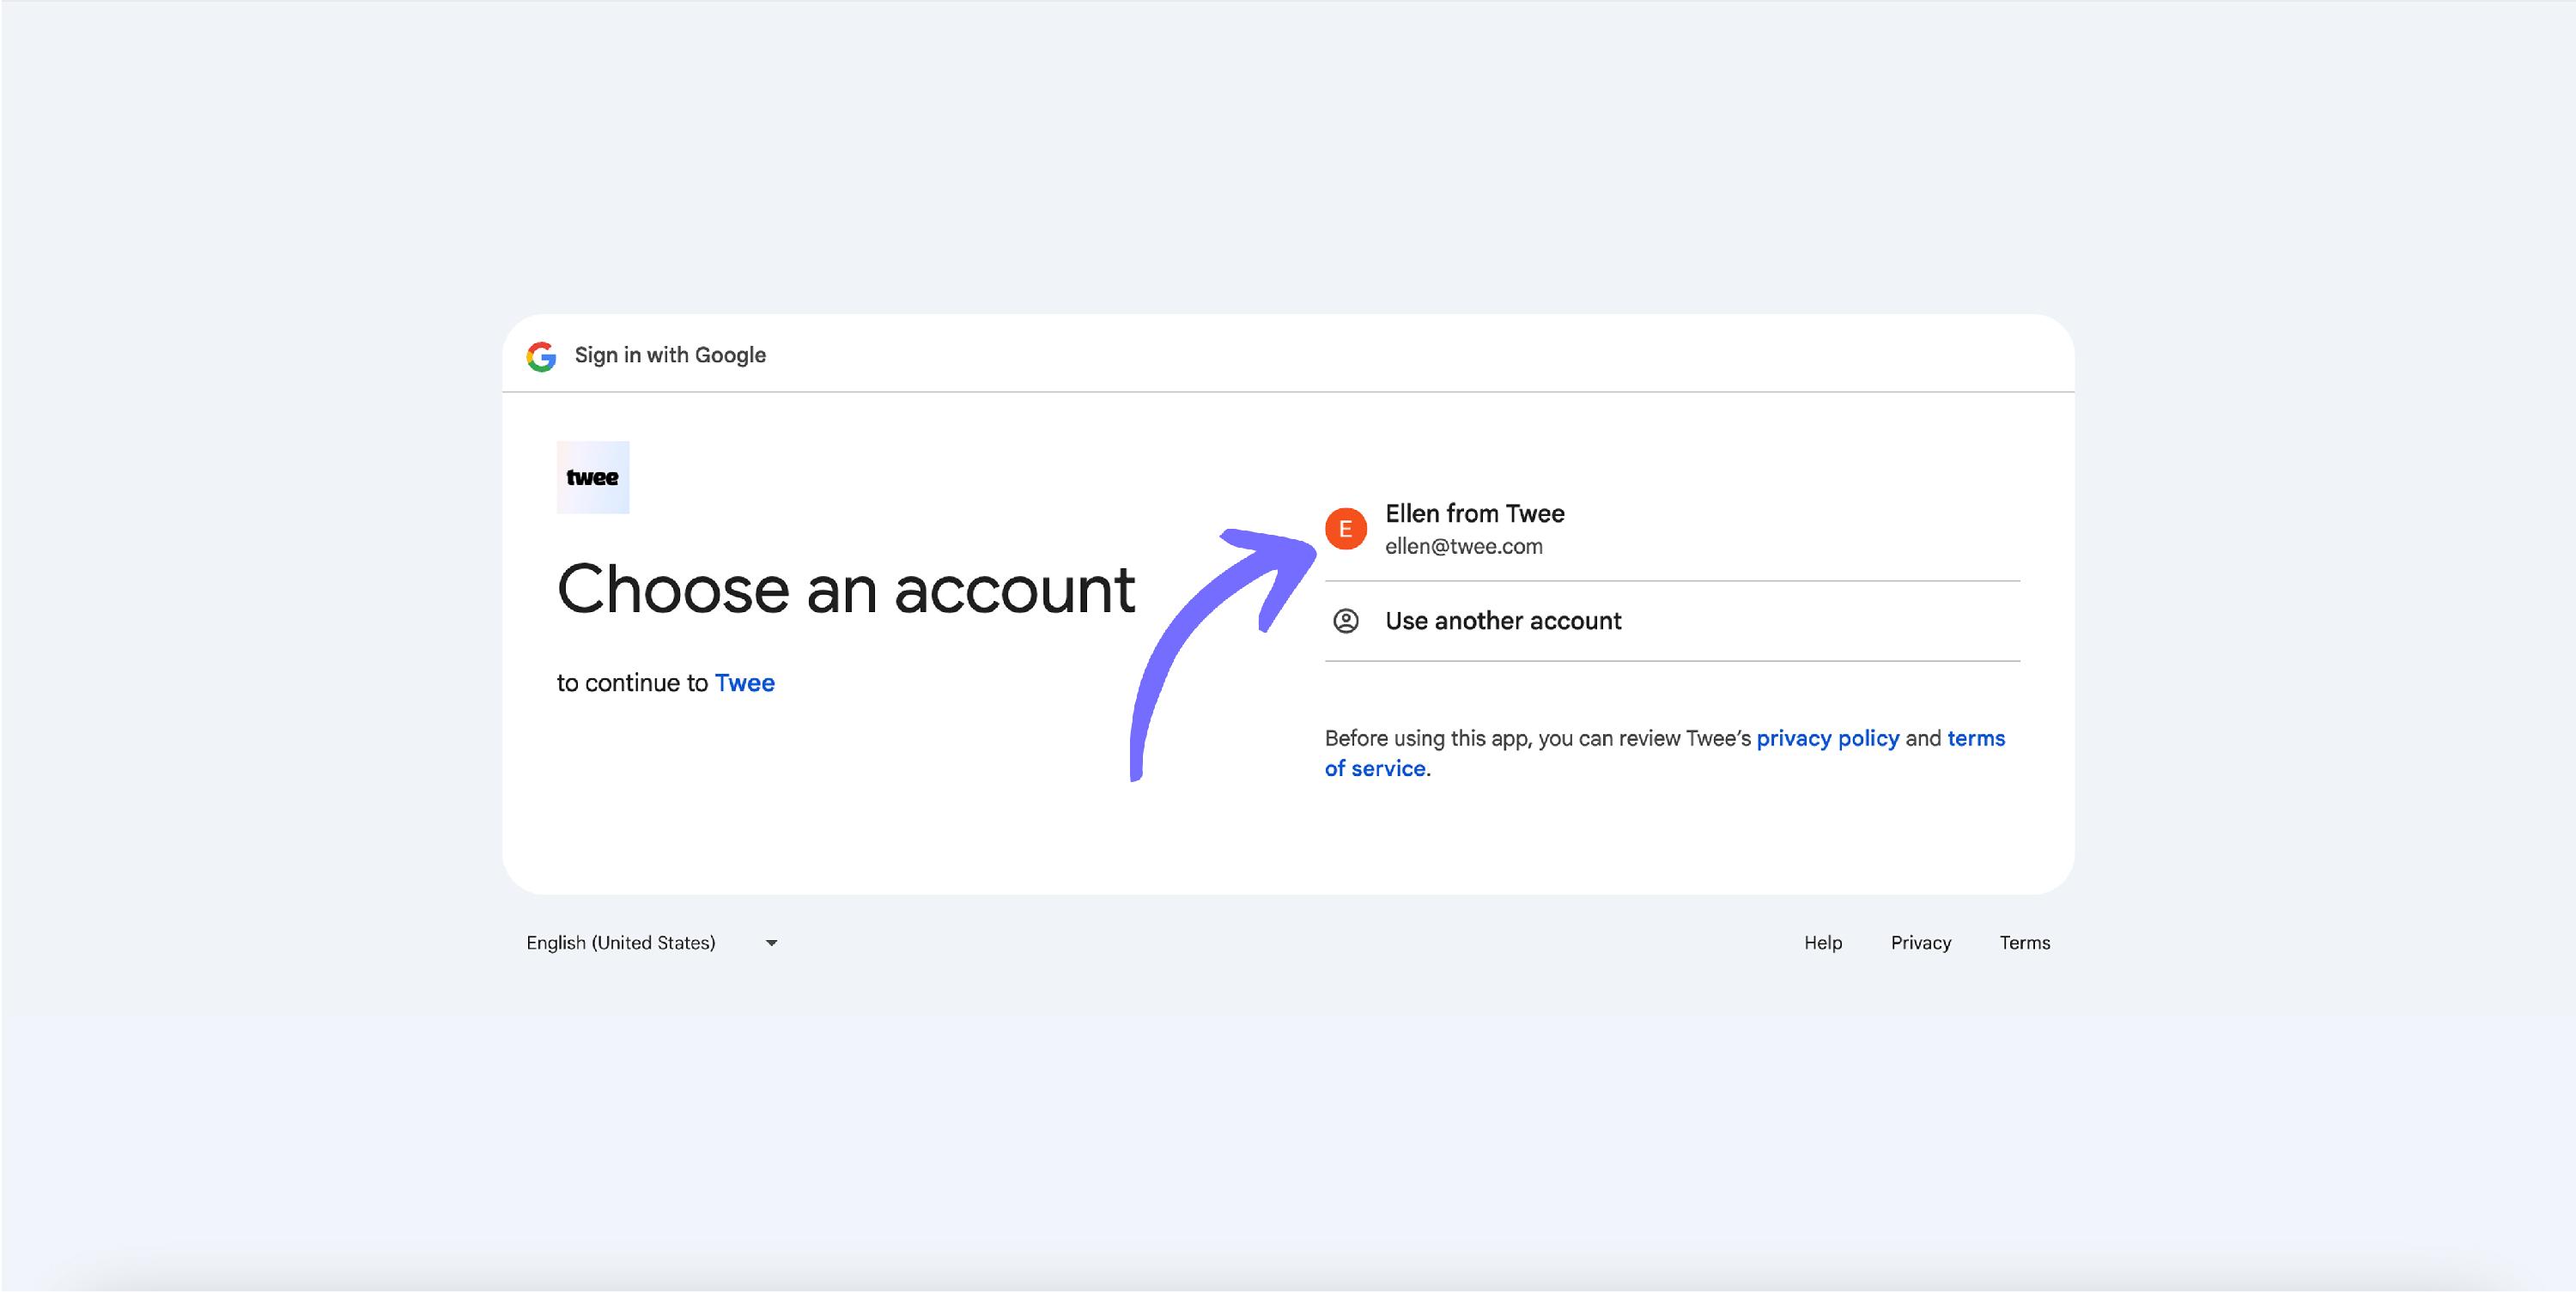Viewport: 2576px width, 1292px height.
Task: Open the Help footer link
Action: [x=1823, y=943]
